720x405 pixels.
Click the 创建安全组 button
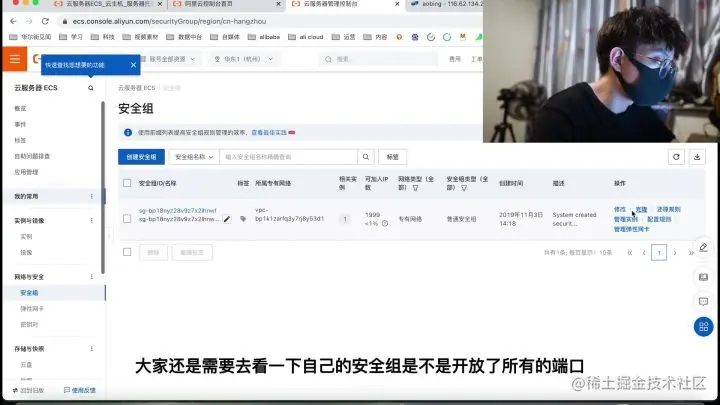point(141,157)
